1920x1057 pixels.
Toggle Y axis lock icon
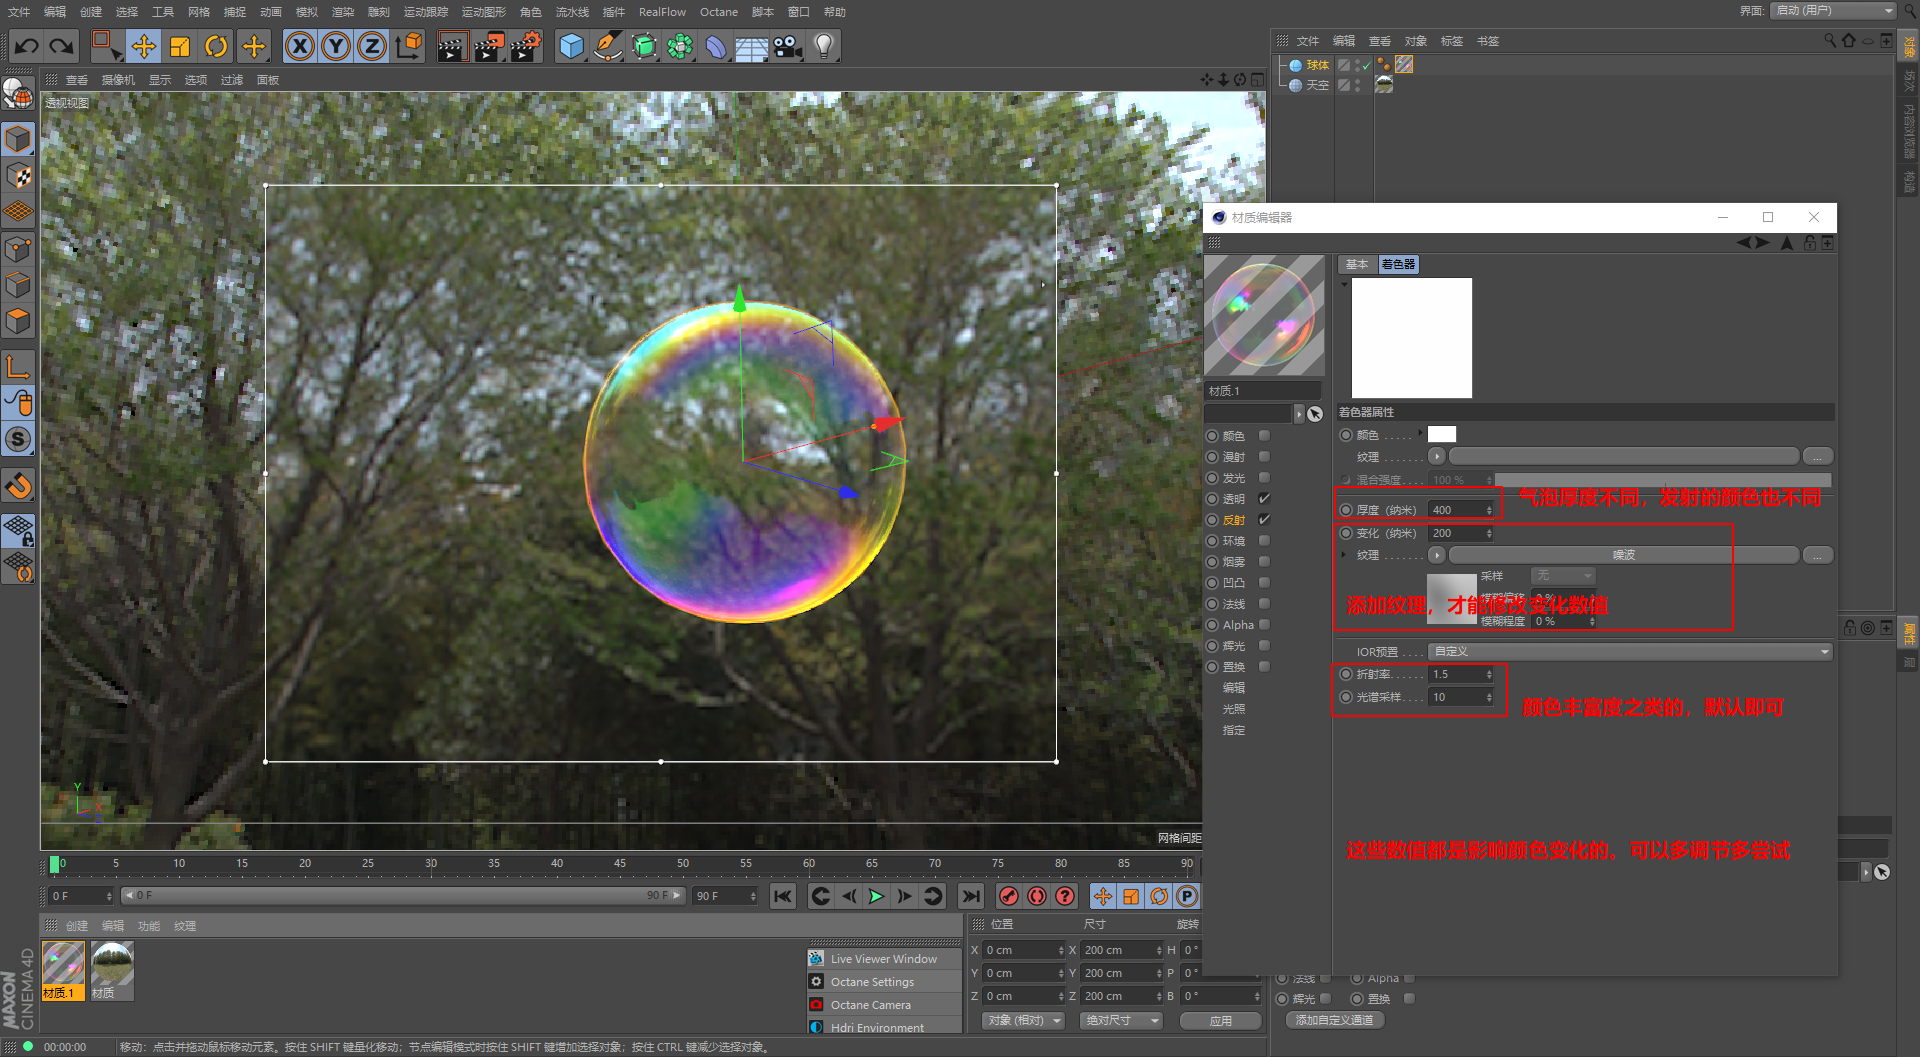[336, 46]
